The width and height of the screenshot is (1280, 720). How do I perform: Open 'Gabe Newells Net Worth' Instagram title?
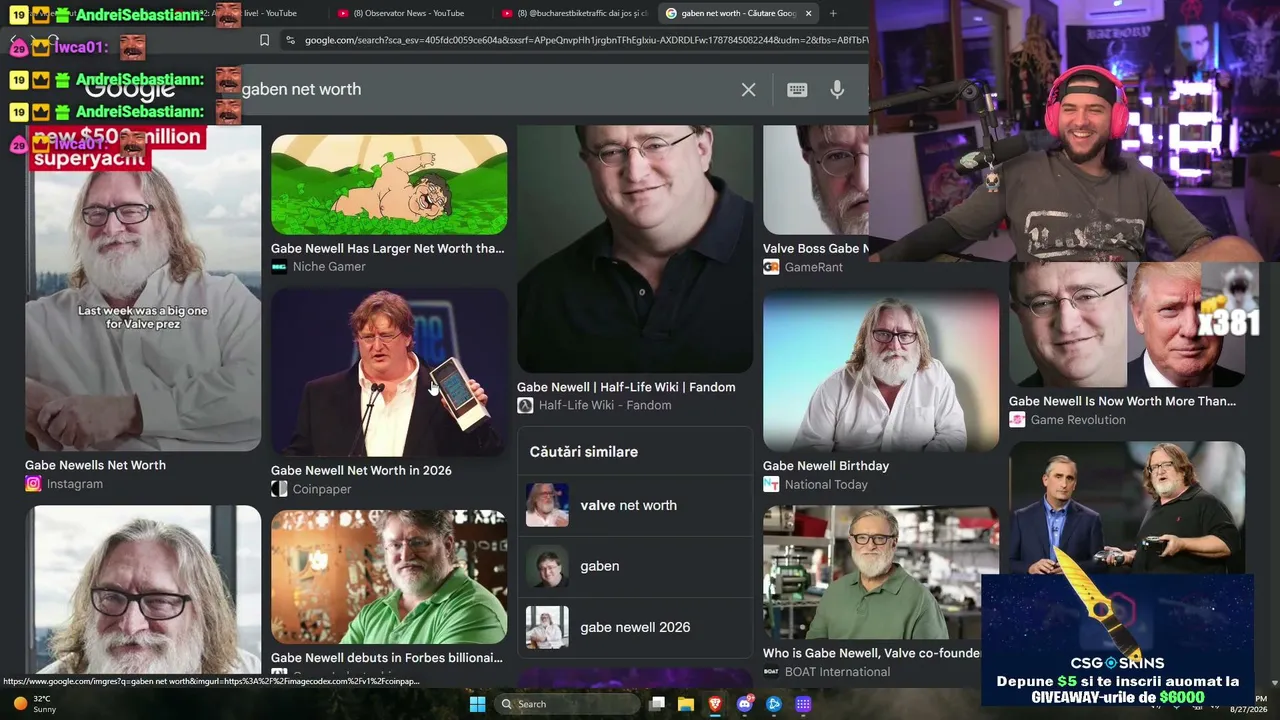coord(95,465)
